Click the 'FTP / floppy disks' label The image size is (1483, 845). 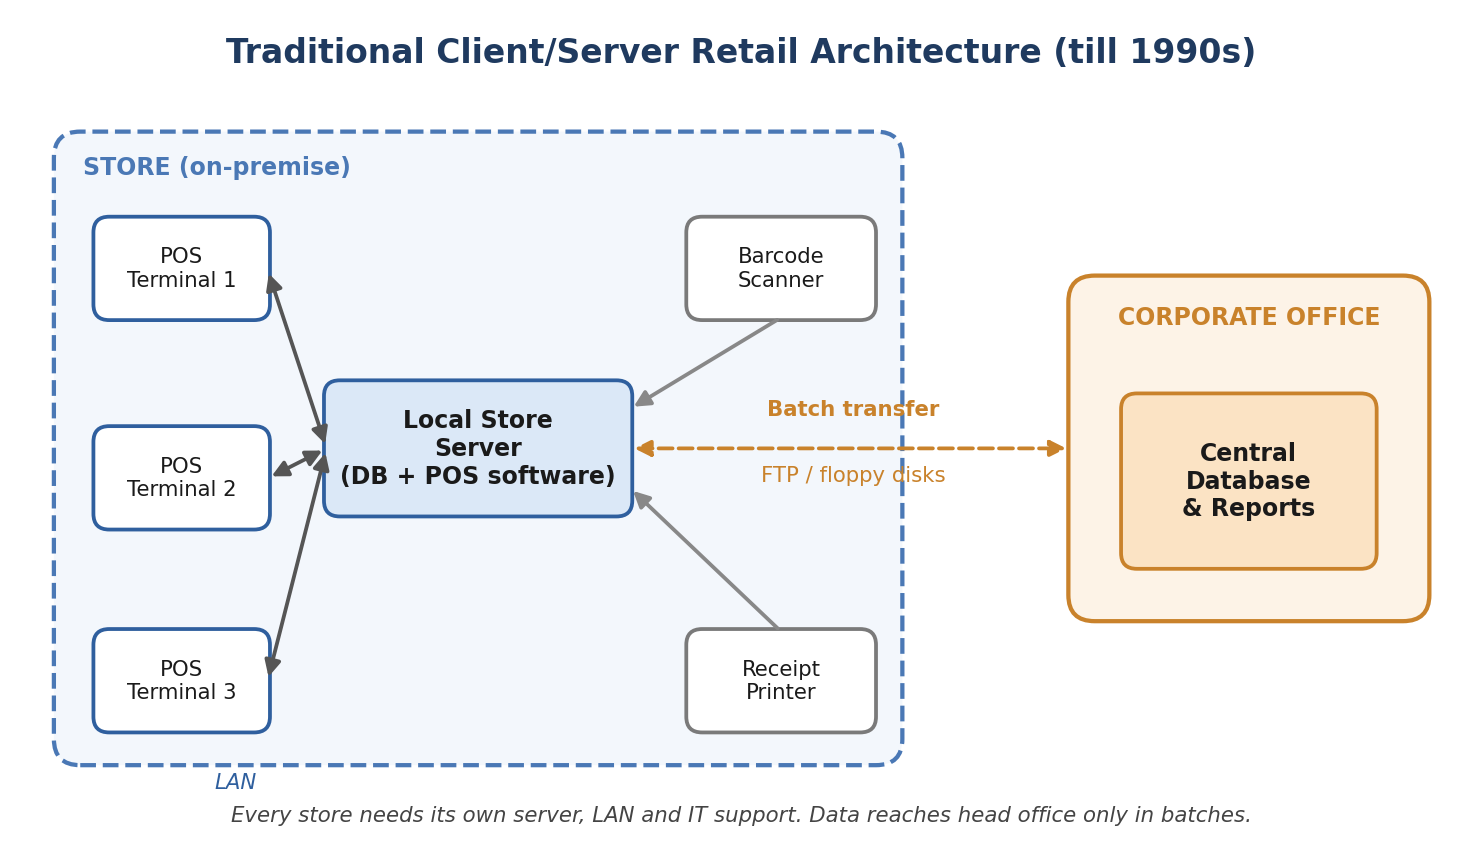click(x=853, y=476)
